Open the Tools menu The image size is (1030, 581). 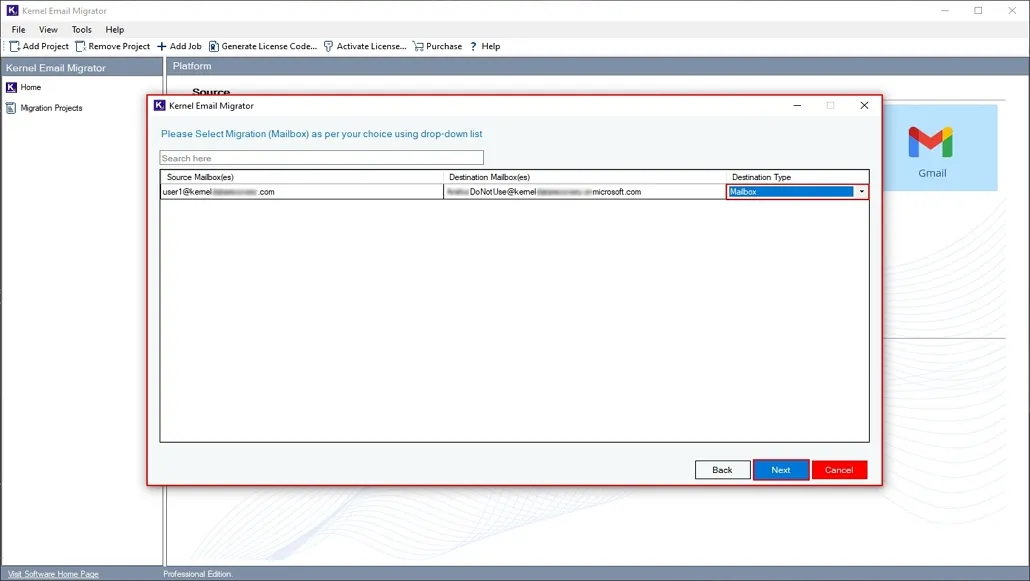(x=81, y=30)
